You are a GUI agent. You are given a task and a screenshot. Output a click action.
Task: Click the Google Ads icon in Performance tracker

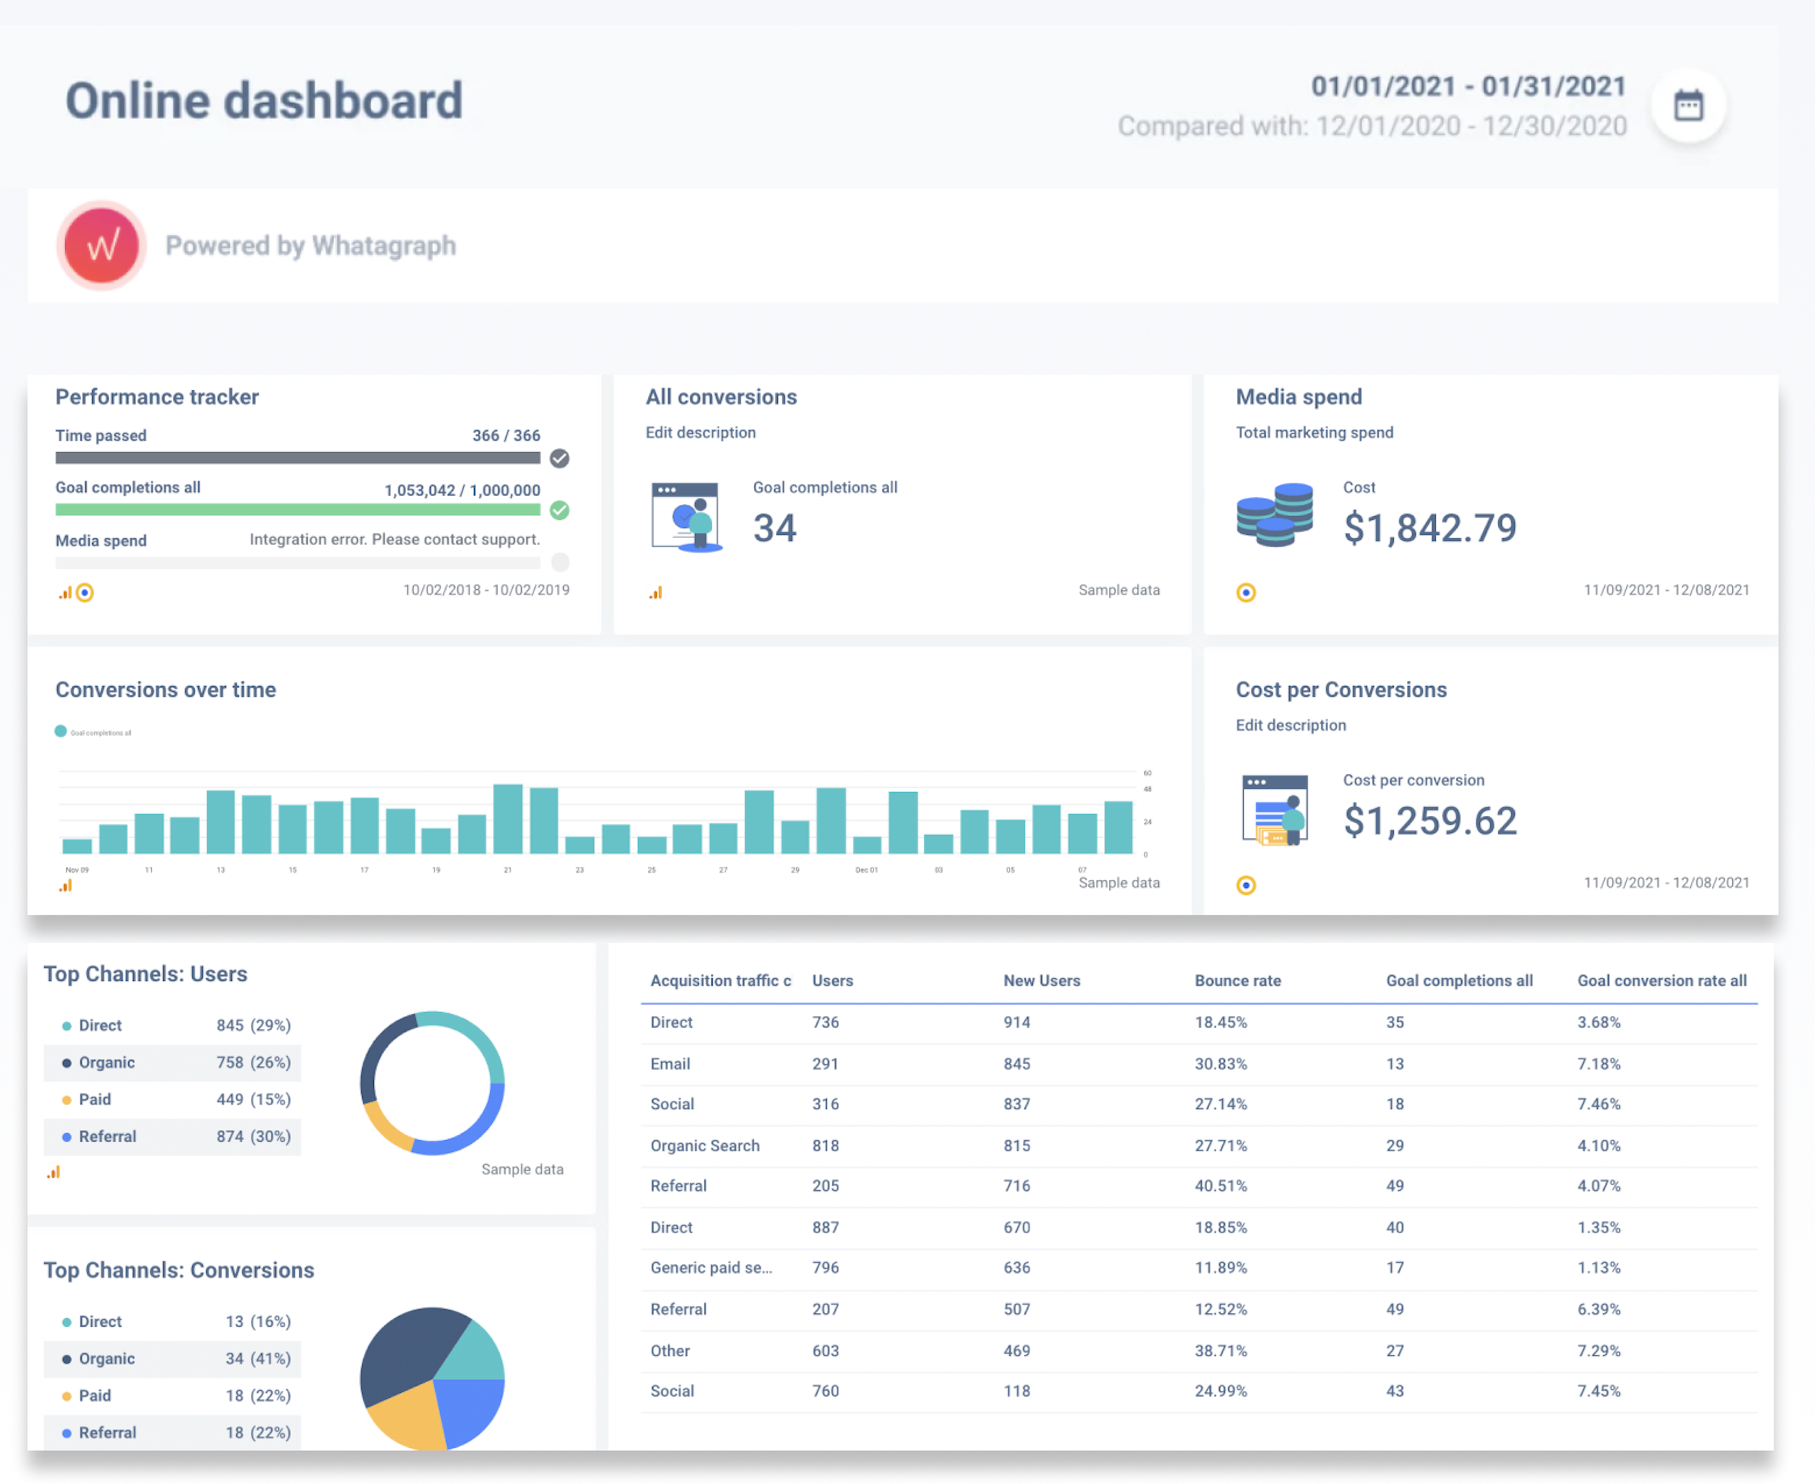pyautogui.click(x=85, y=592)
